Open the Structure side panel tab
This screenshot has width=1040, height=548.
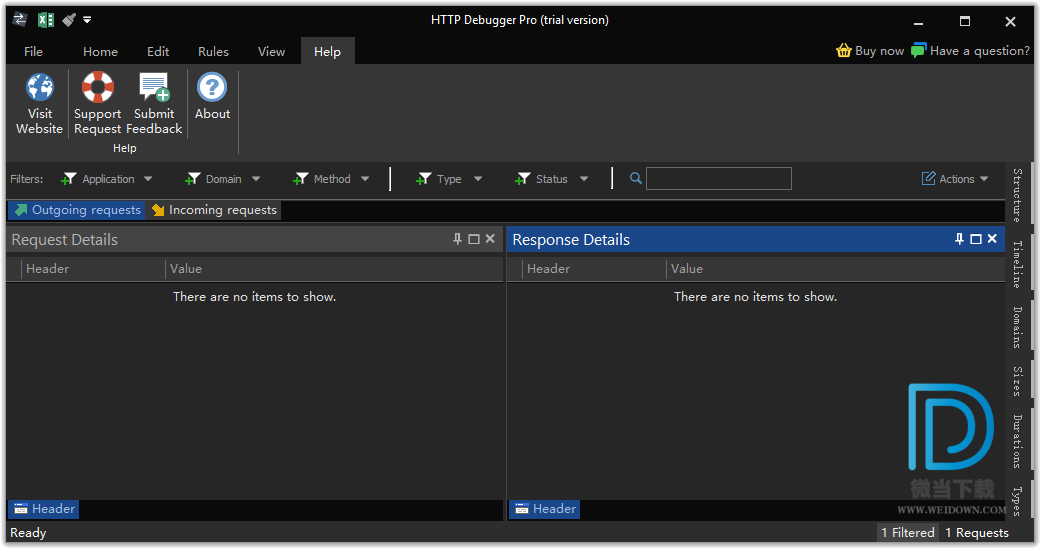pos(1017,195)
